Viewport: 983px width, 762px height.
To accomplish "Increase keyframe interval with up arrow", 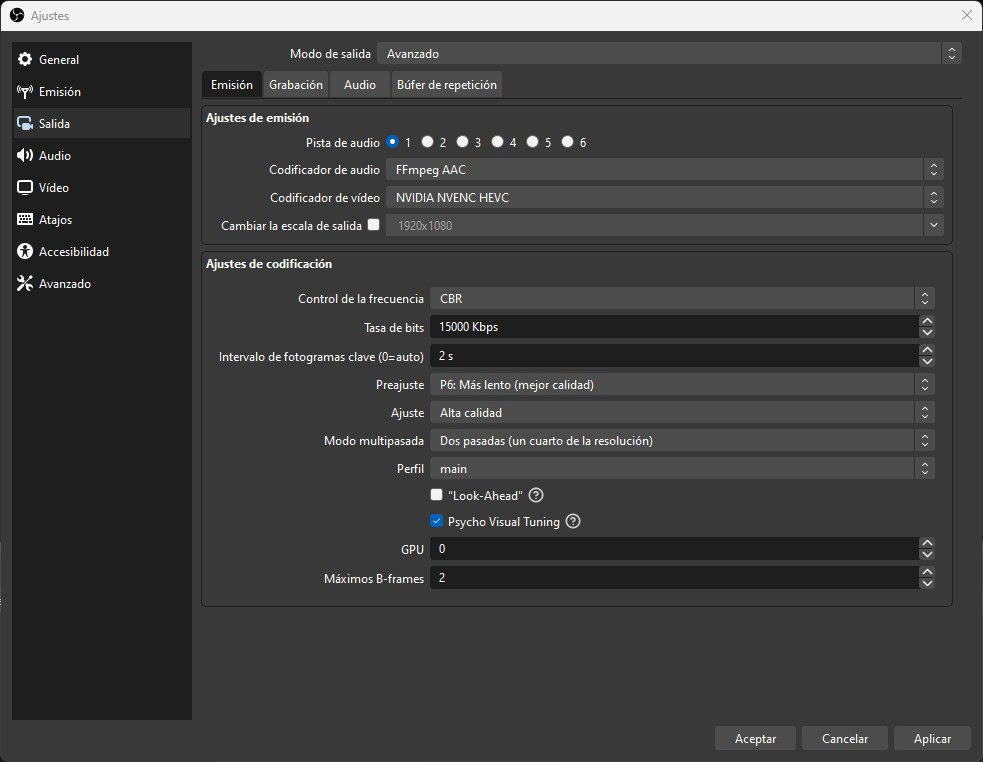I will pos(927,350).
